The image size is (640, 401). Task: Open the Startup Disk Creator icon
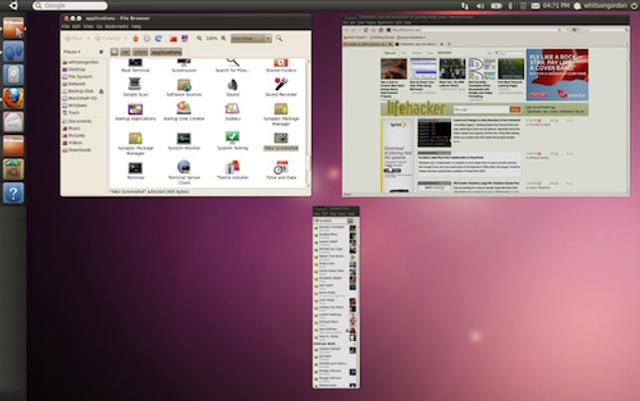[184, 111]
